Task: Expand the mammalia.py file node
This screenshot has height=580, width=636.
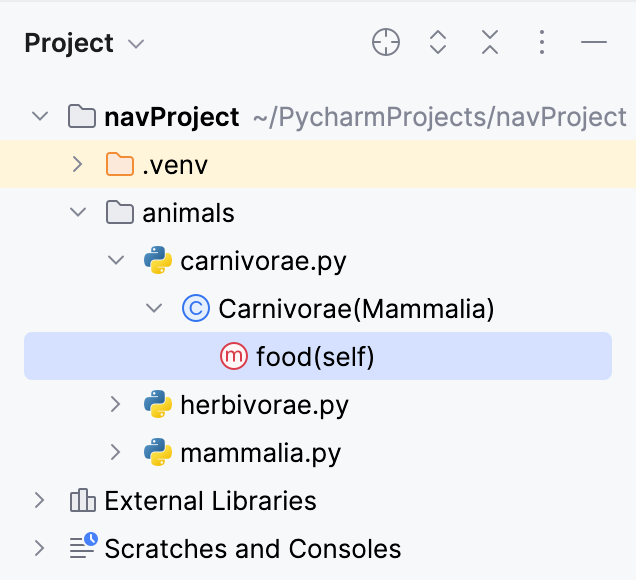Action: 116,453
